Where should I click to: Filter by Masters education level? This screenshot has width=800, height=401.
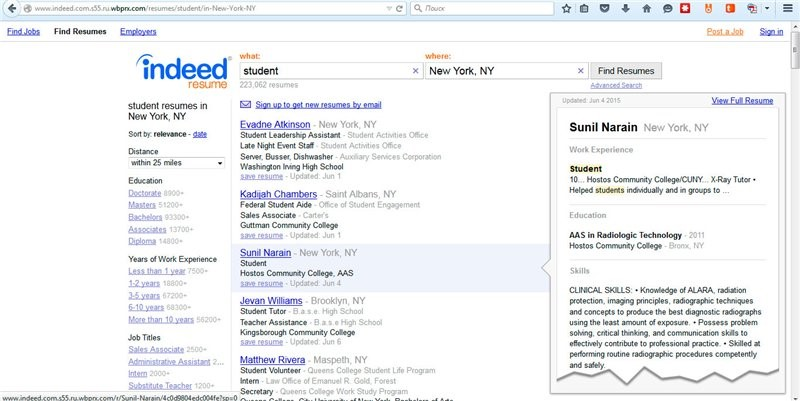142,204
